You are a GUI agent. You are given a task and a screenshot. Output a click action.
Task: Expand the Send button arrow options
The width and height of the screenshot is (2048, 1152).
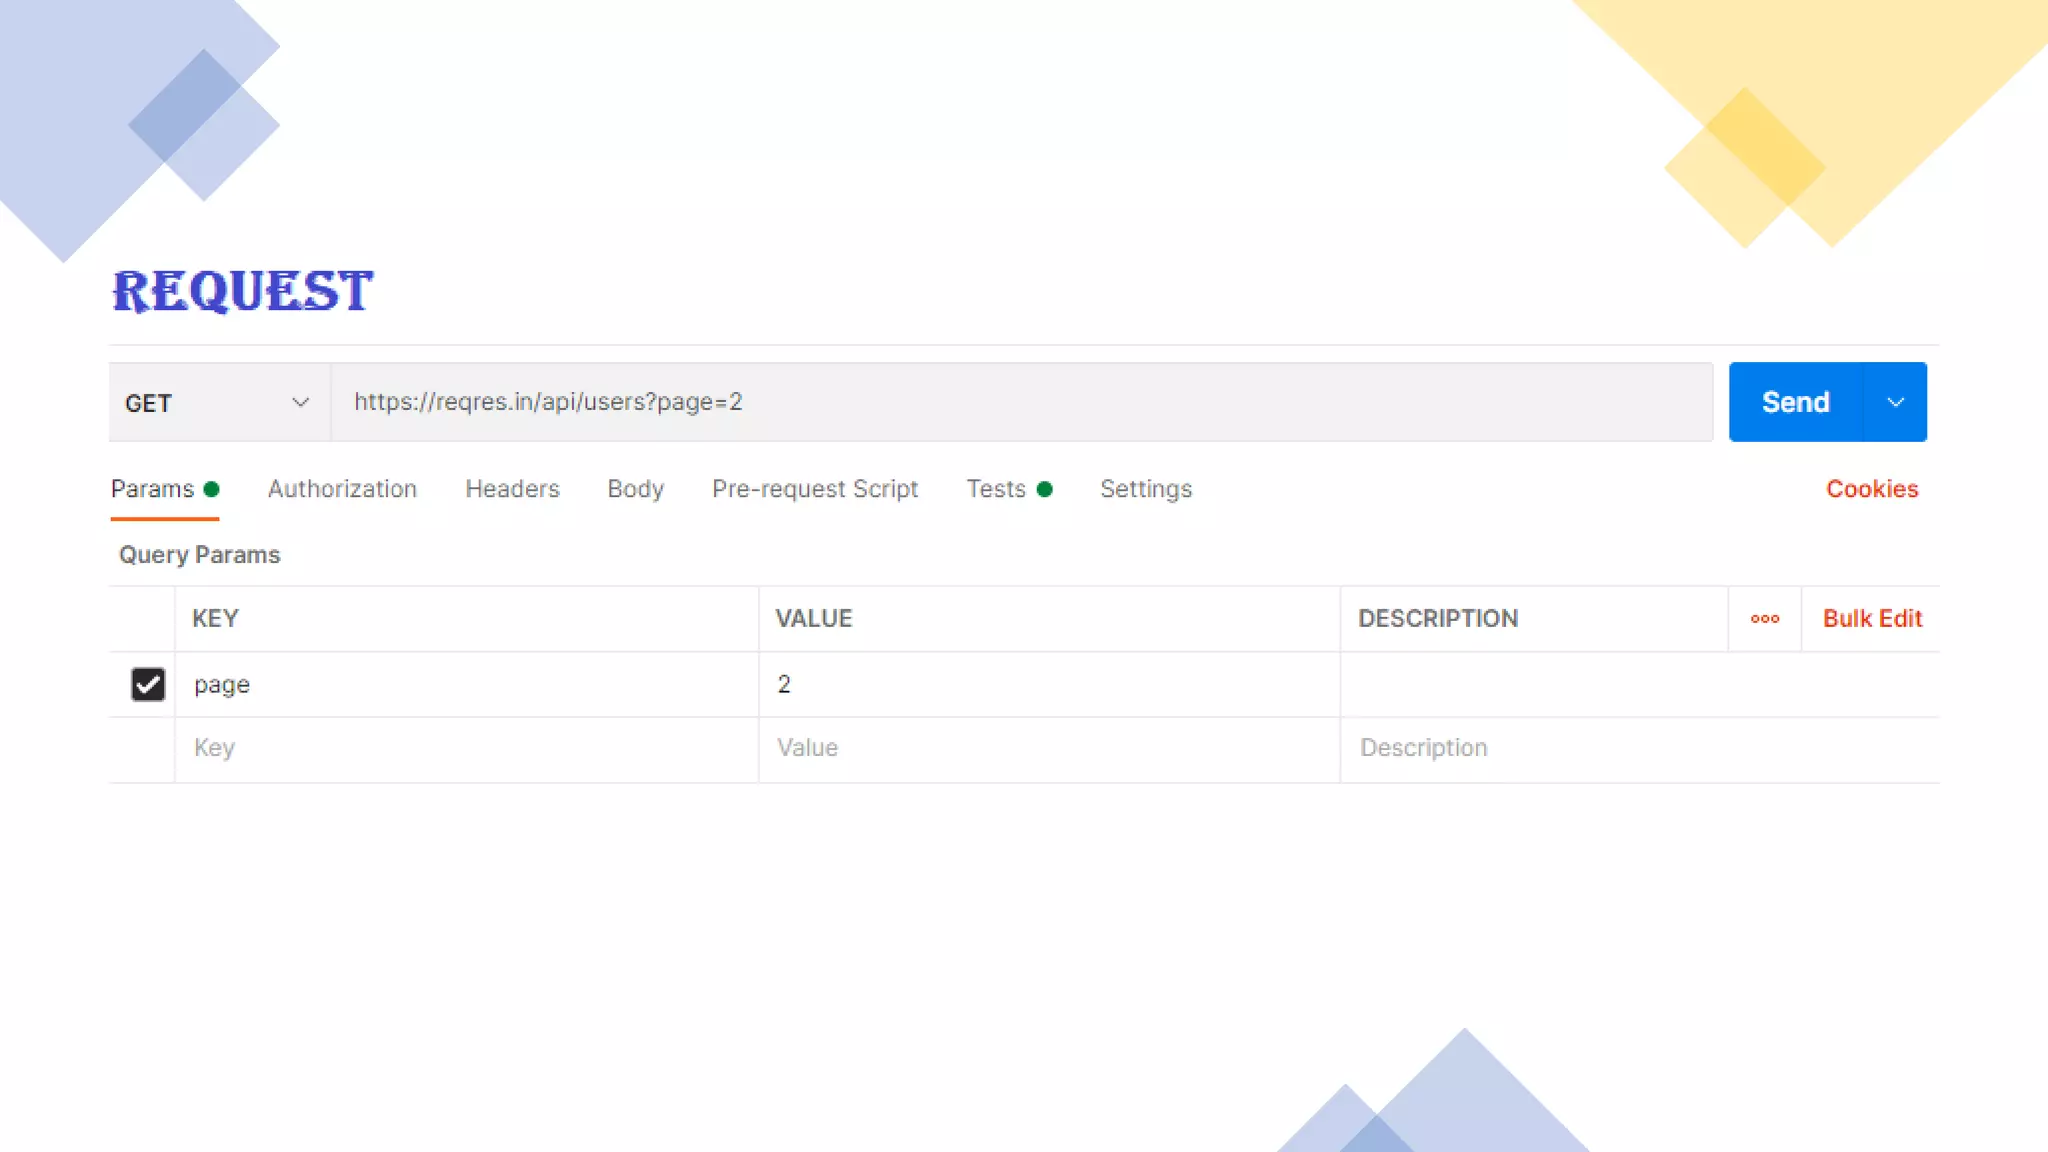(1895, 403)
